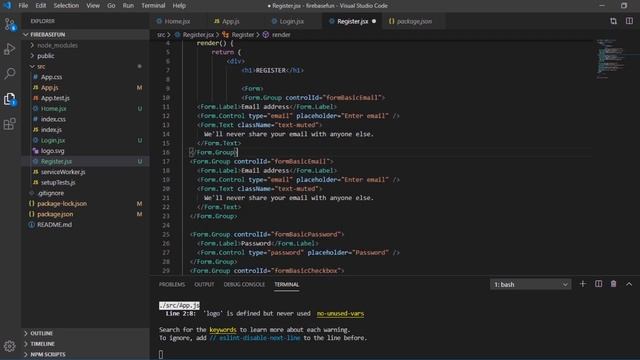
Task: Open the Edit menu
Action: (41, 6)
